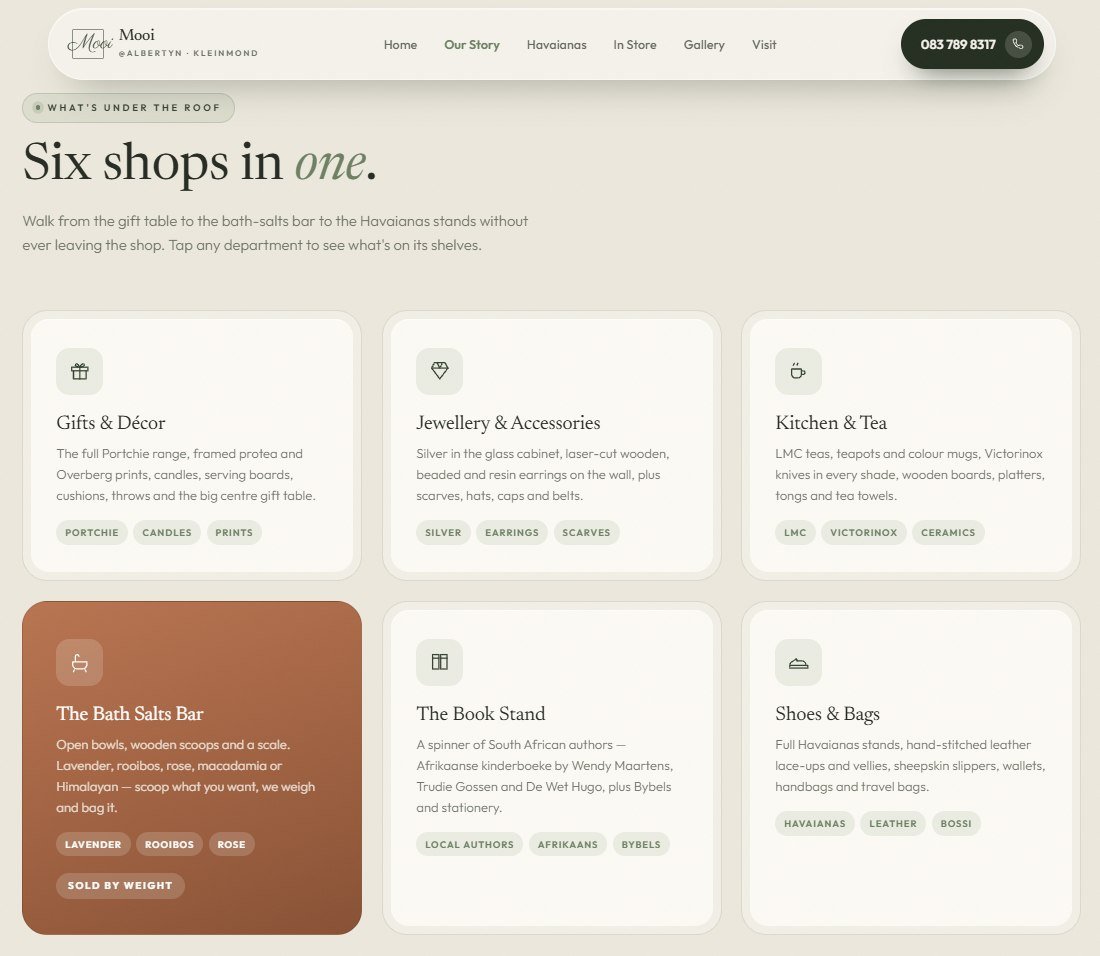
Task: Click the PORTCHIE tag
Action: (92, 532)
